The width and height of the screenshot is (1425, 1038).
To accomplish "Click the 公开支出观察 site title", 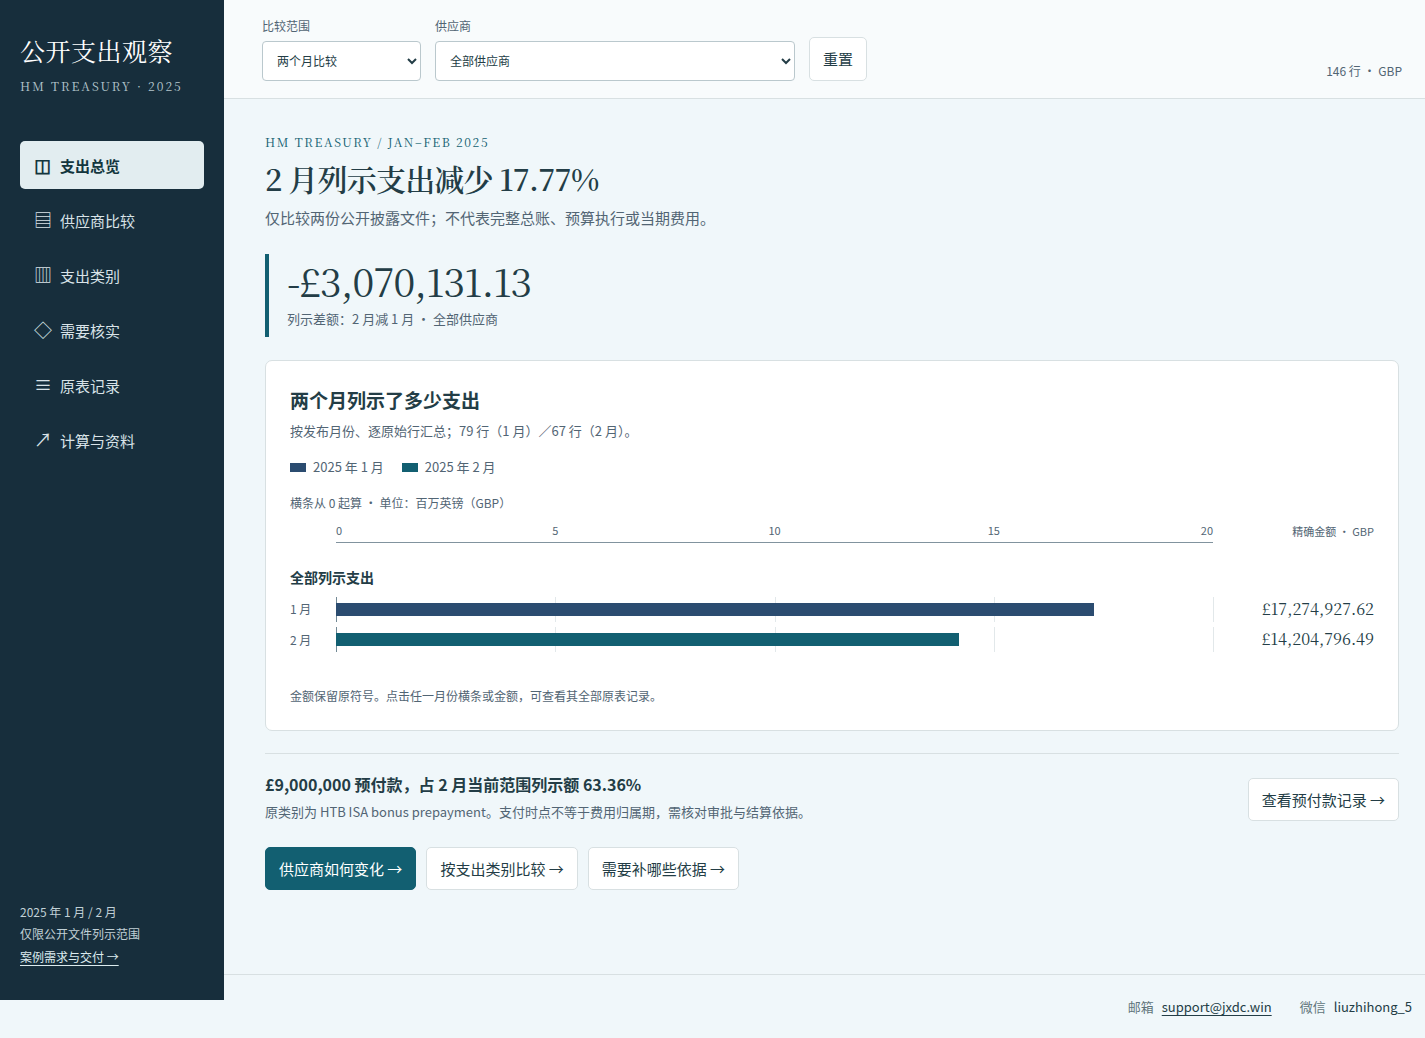I will 97,52.
